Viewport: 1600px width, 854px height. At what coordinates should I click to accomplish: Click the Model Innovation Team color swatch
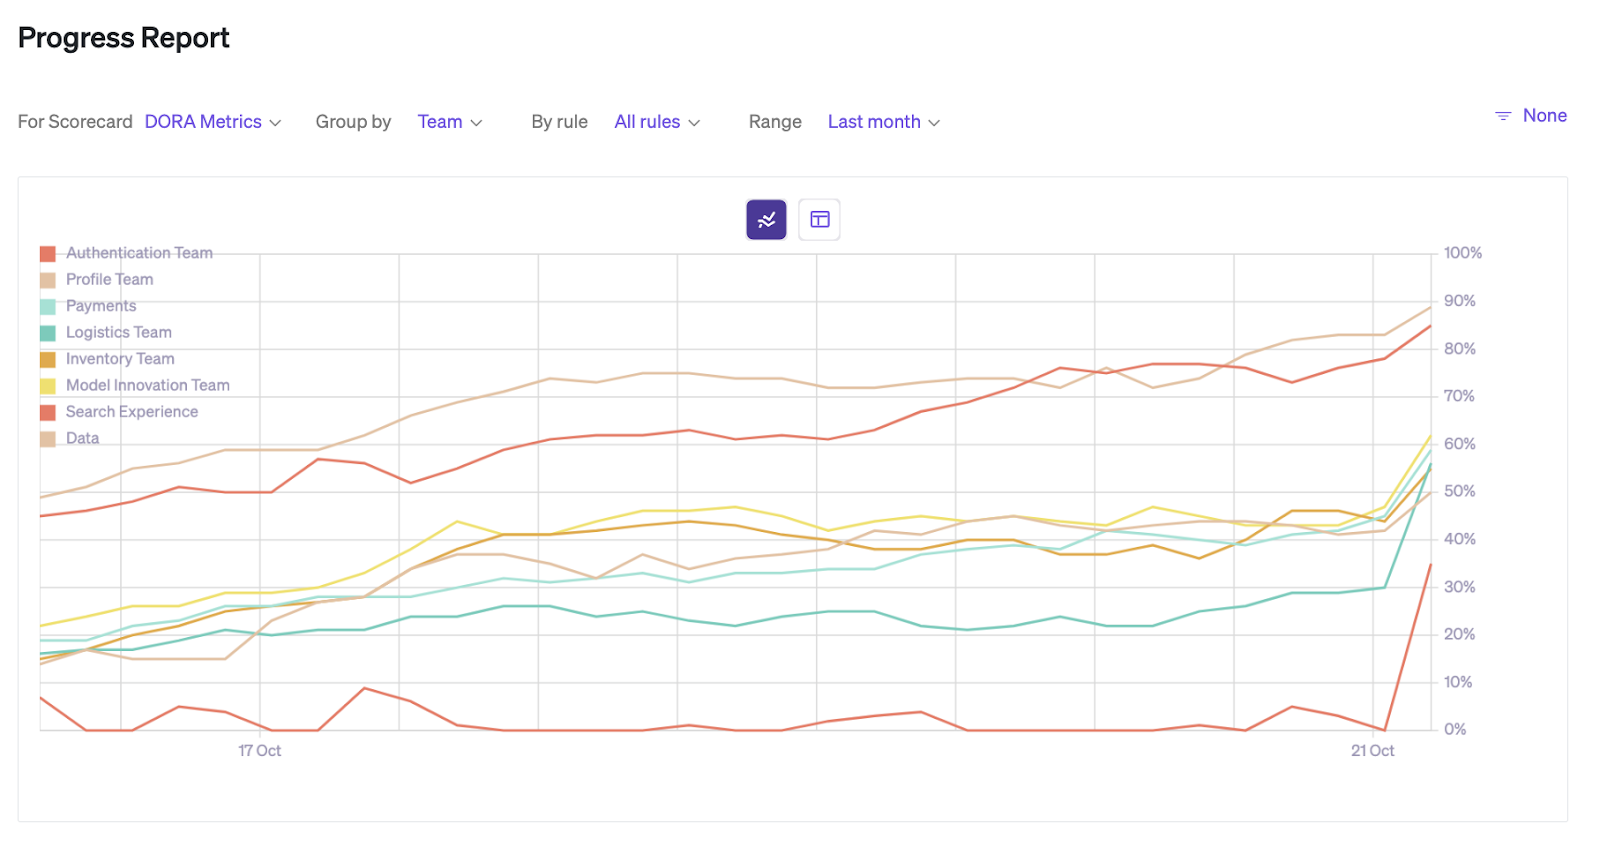pos(48,386)
